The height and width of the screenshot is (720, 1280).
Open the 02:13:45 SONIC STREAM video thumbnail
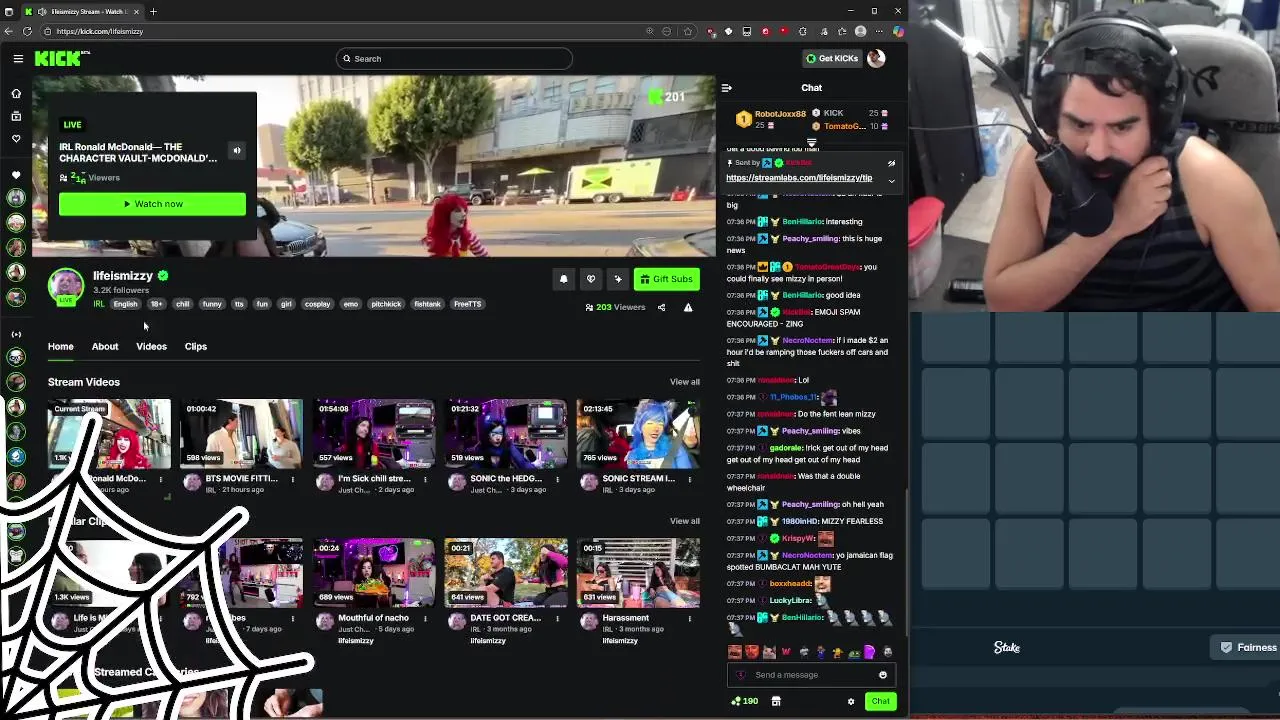pos(638,434)
